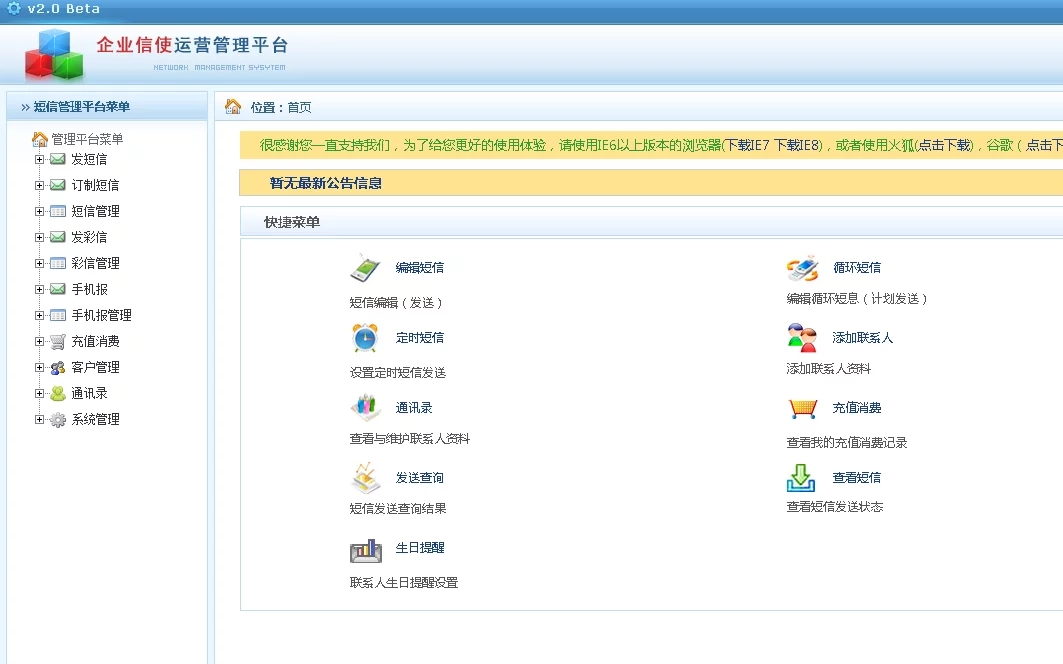Expand the 短信管理 tree node
The width and height of the screenshot is (1063, 664).
(40, 211)
